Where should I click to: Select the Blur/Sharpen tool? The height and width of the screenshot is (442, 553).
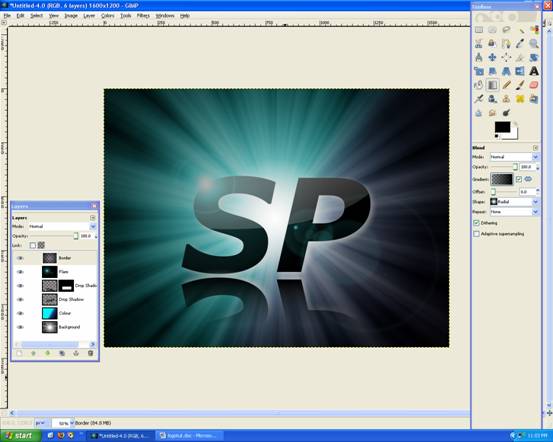pos(479,113)
